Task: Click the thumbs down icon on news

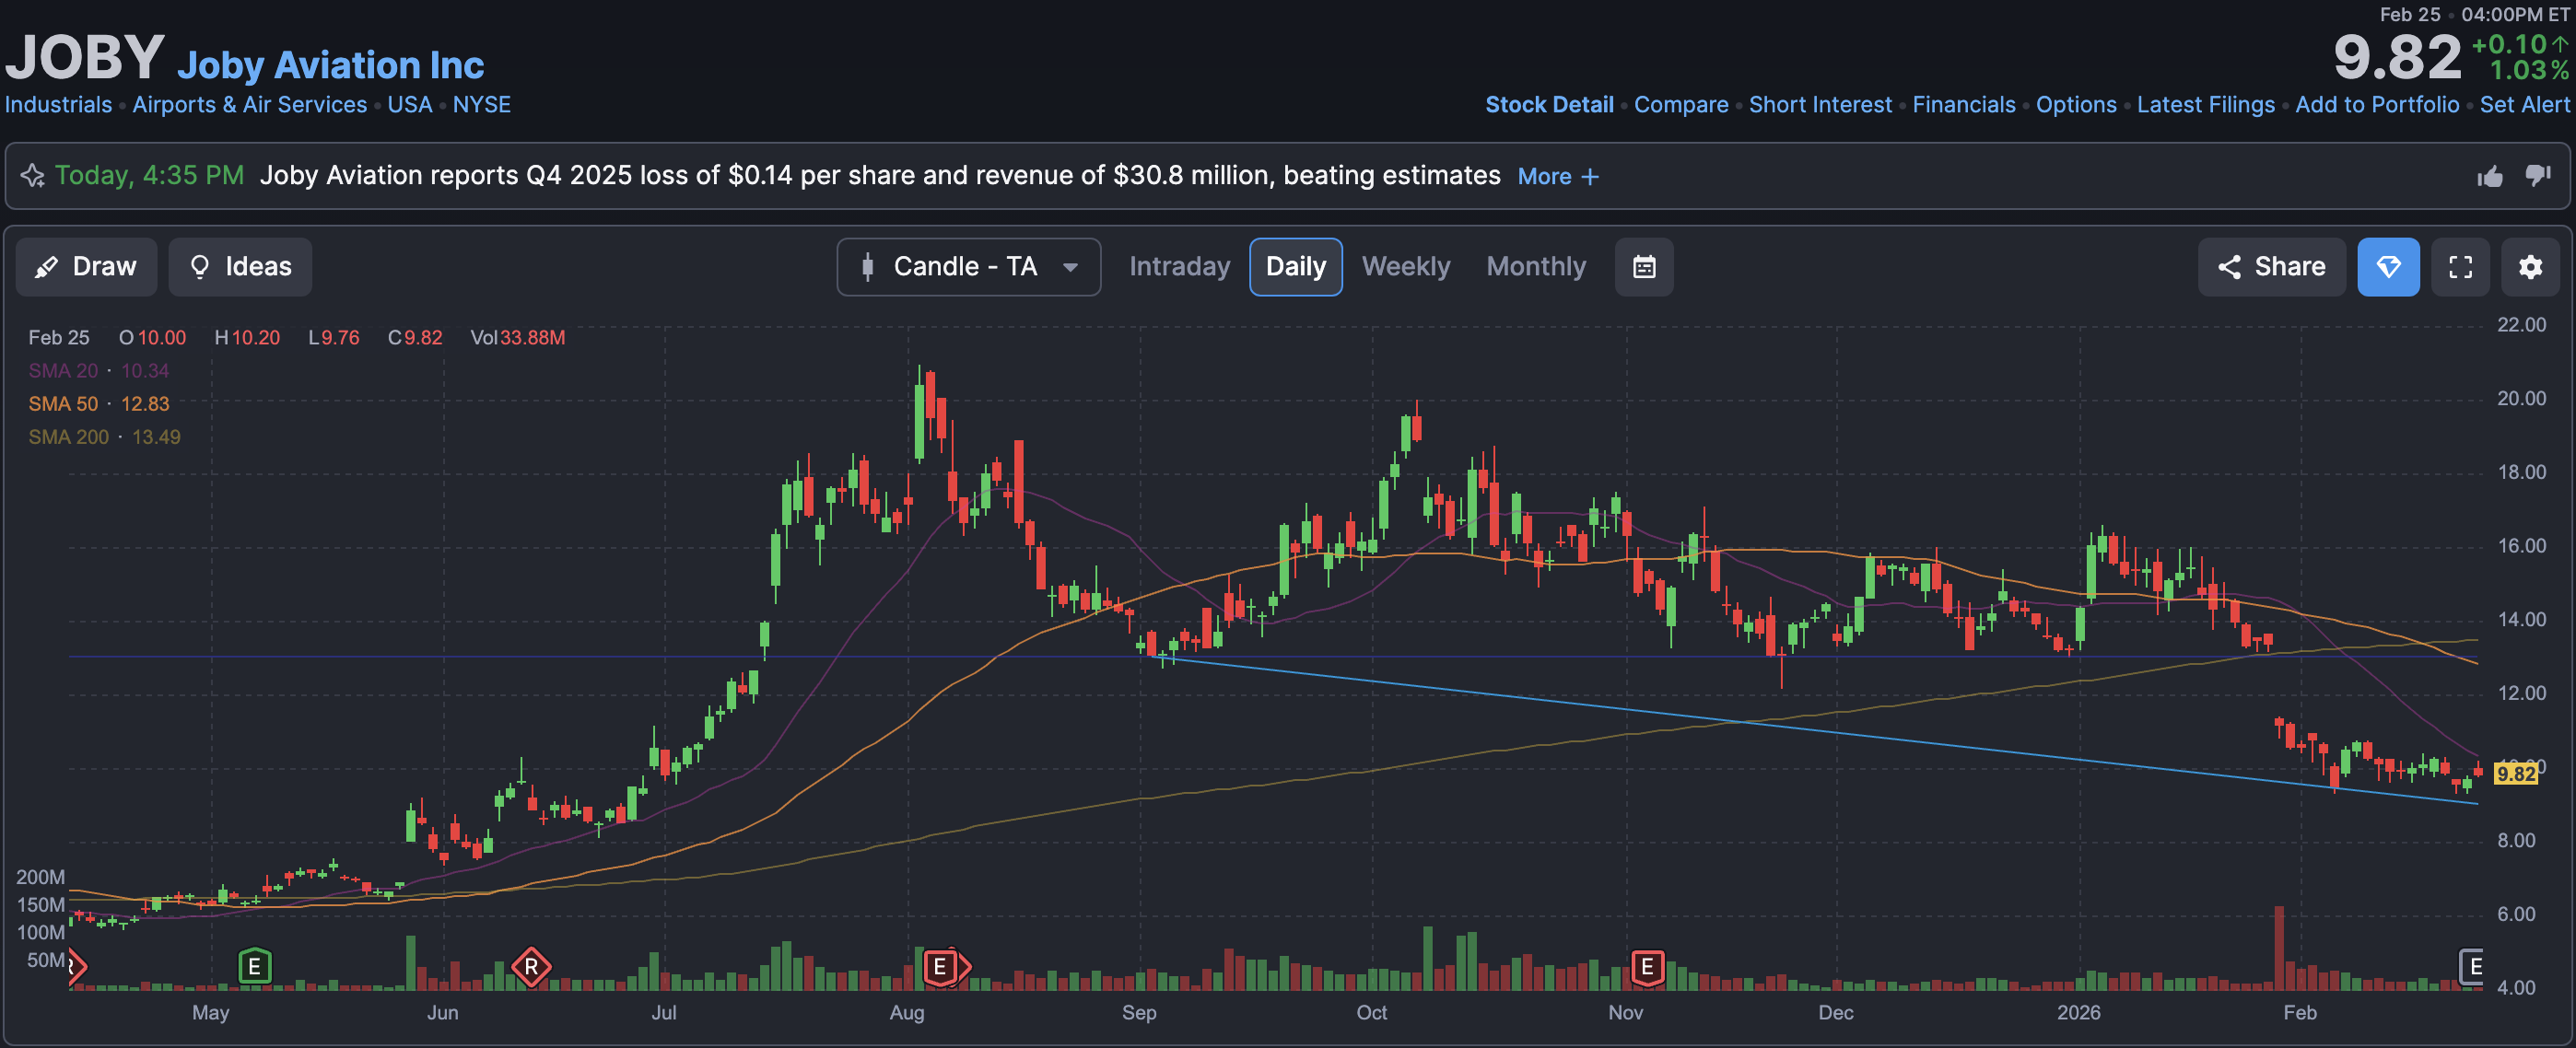Action: coord(2537,176)
